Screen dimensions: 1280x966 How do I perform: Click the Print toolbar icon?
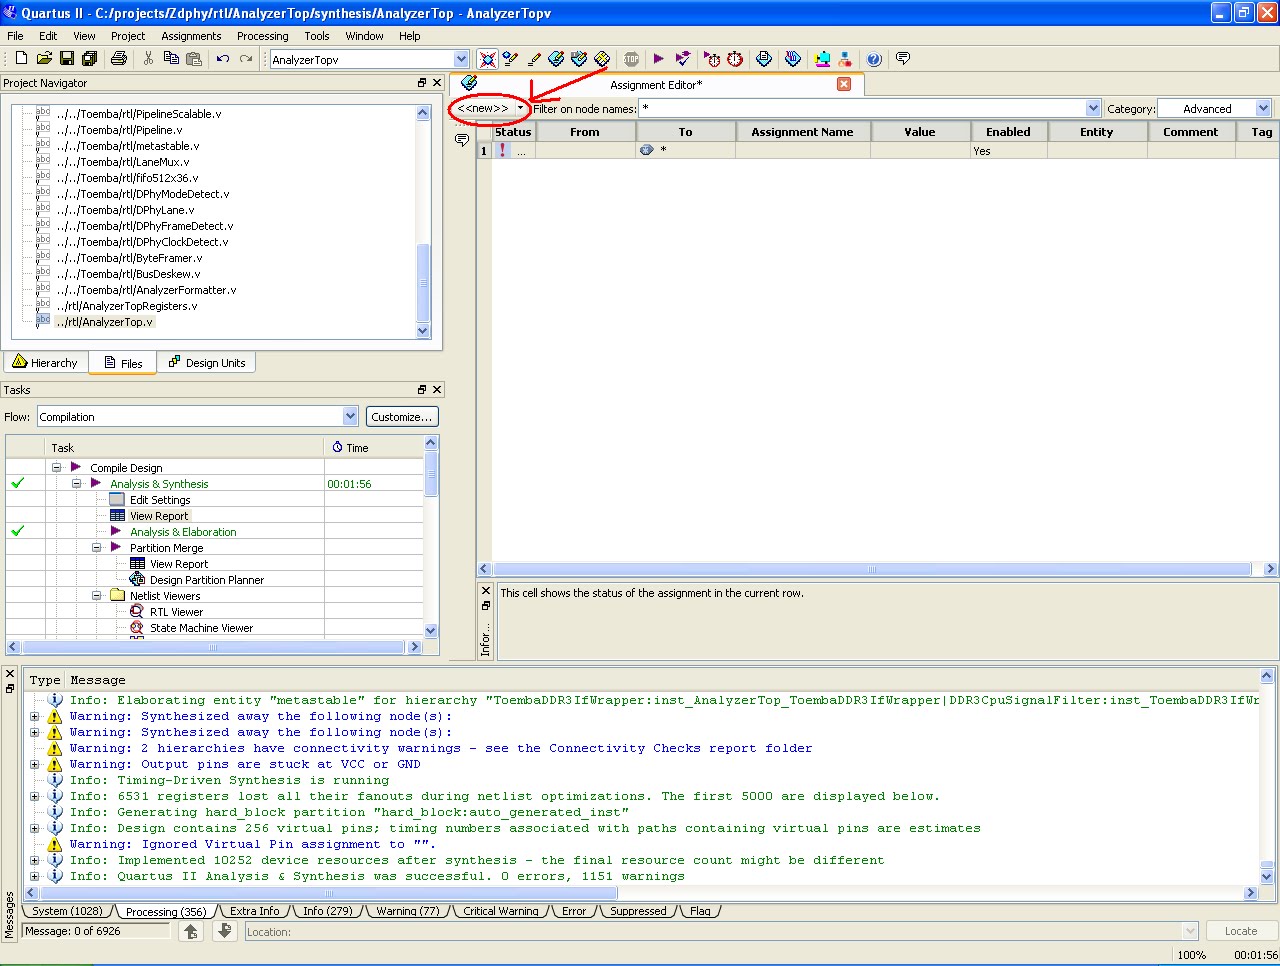pyautogui.click(x=119, y=60)
